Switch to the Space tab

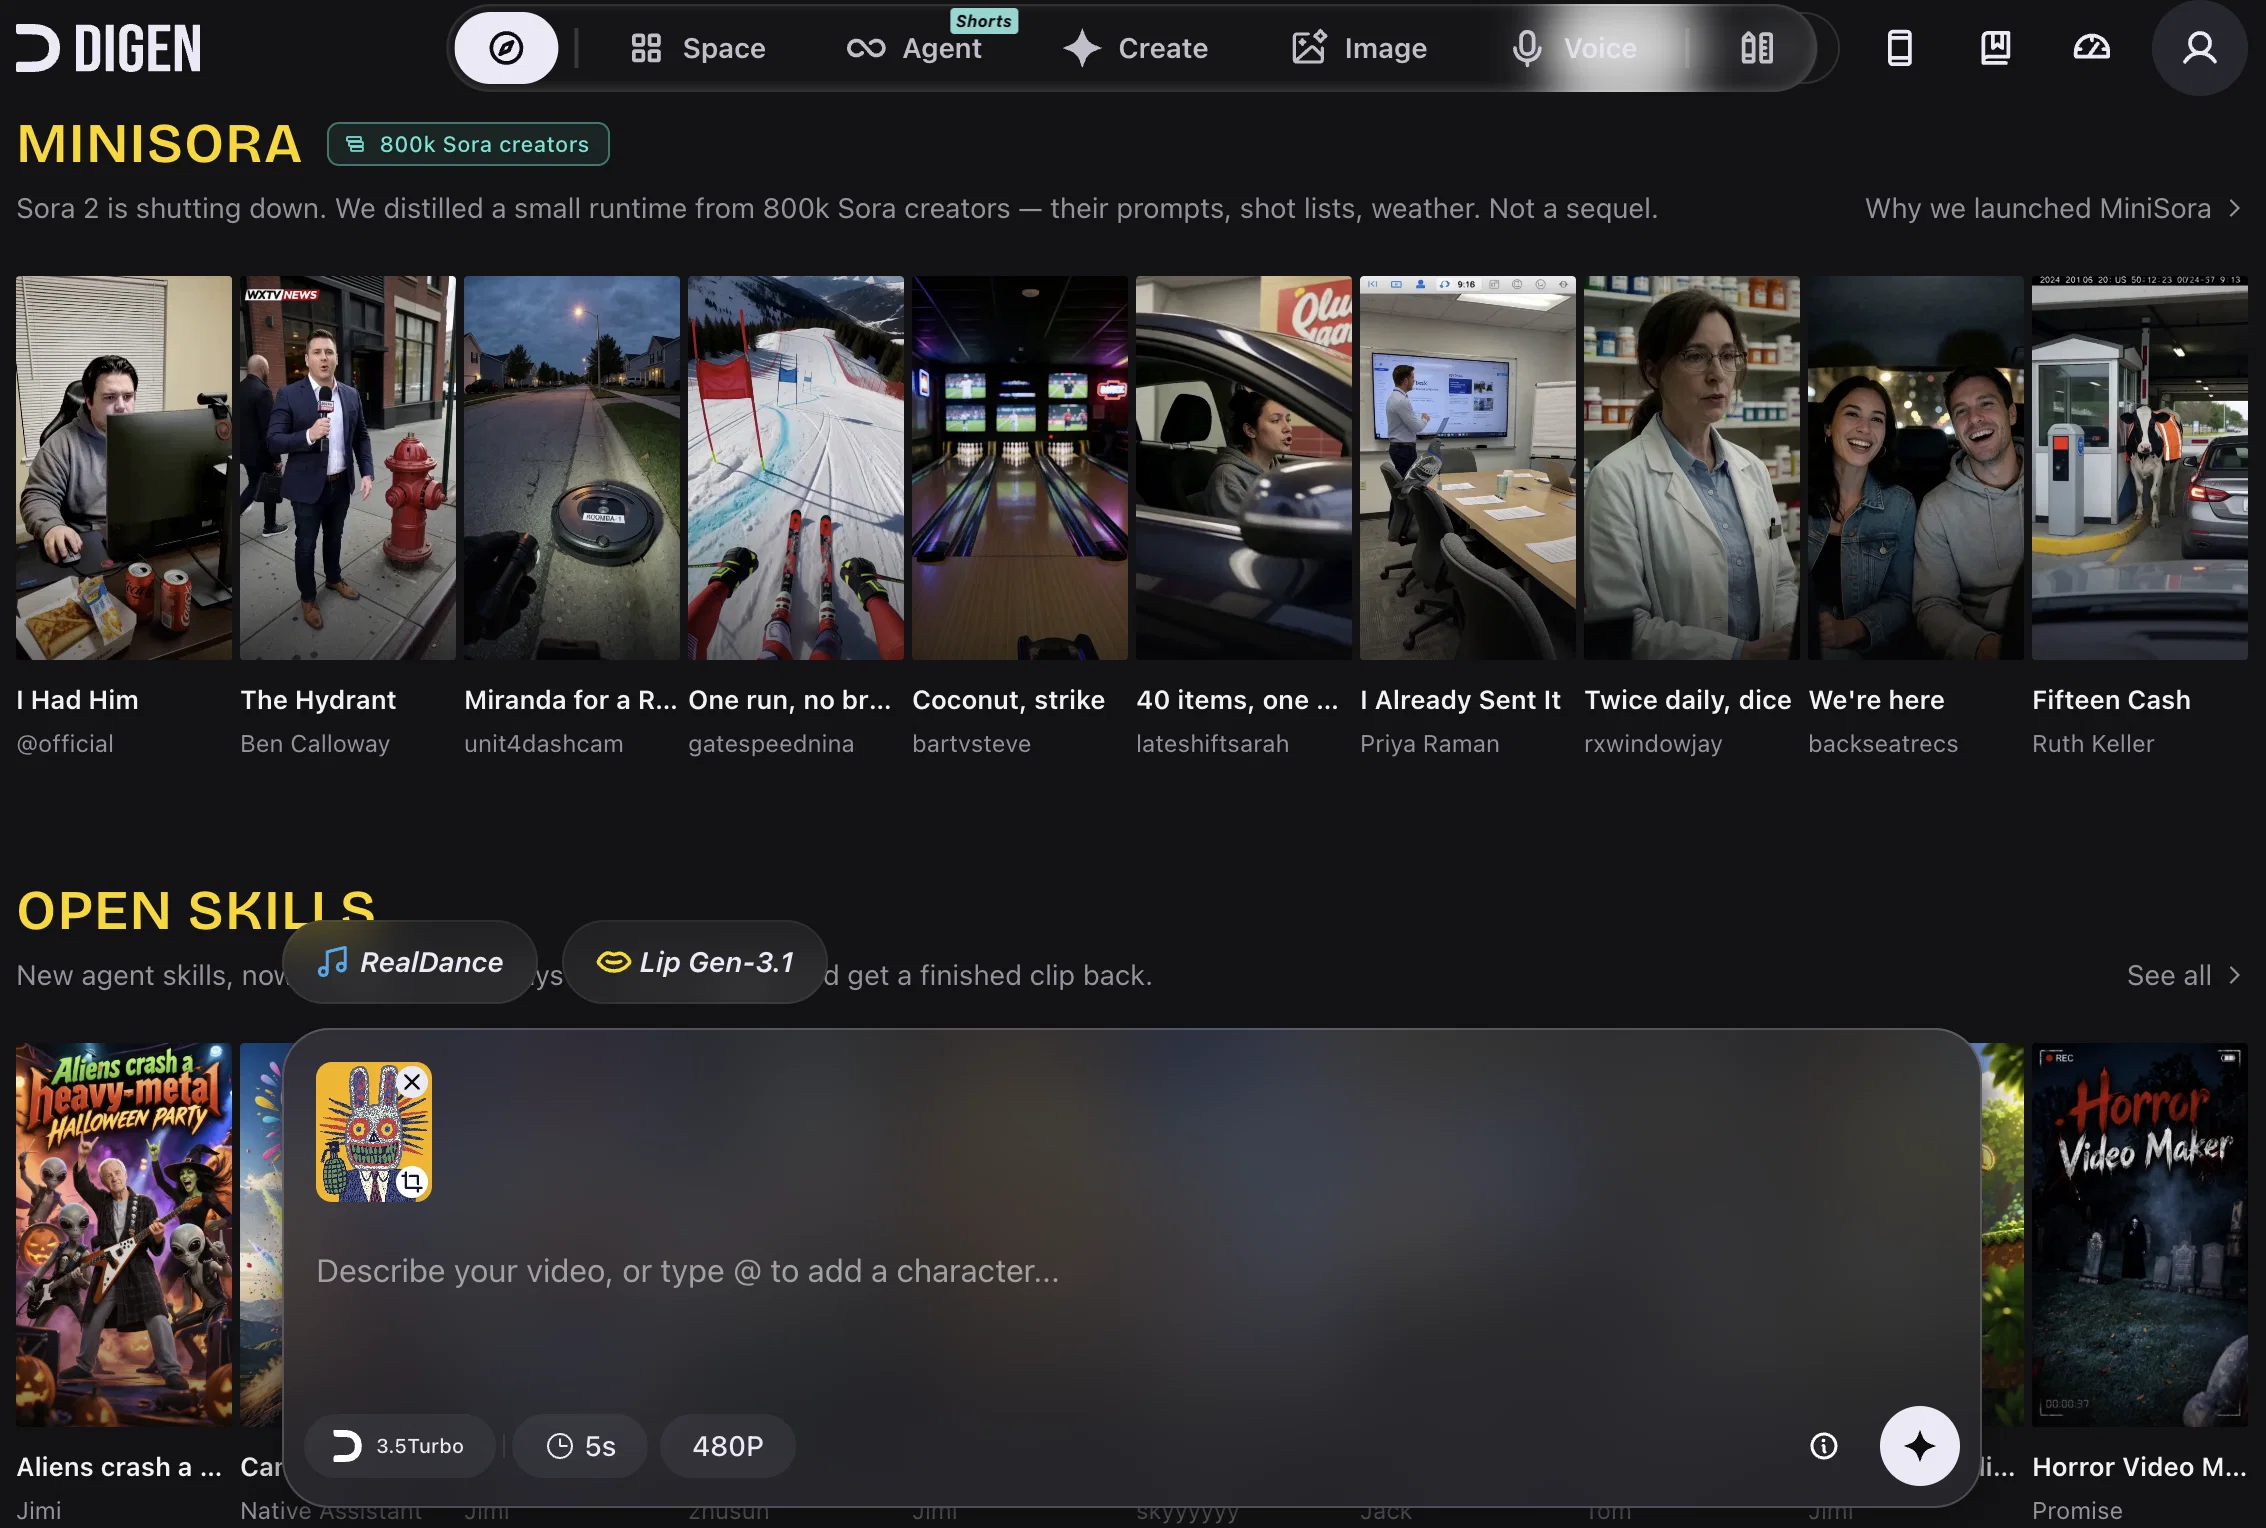[698, 48]
